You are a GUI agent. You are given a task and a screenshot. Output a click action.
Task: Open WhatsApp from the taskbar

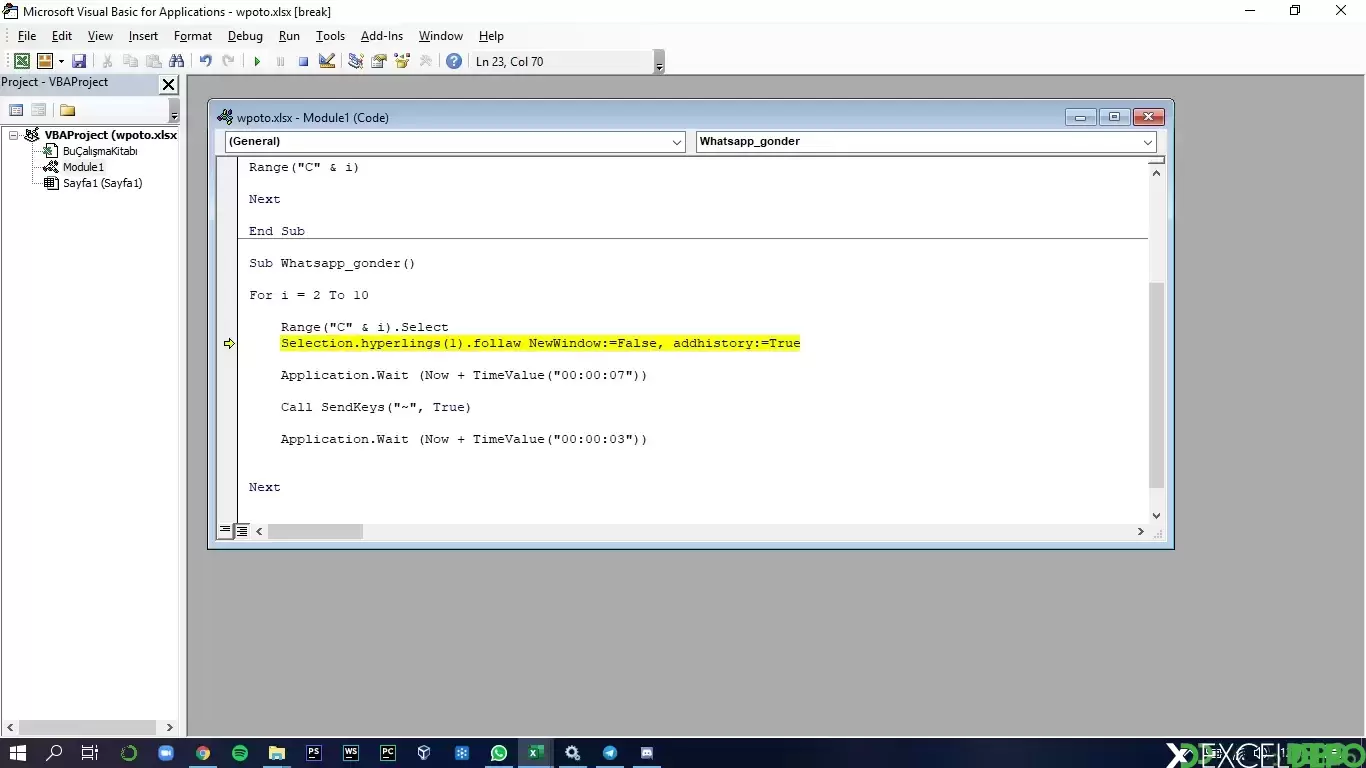[x=499, y=753]
